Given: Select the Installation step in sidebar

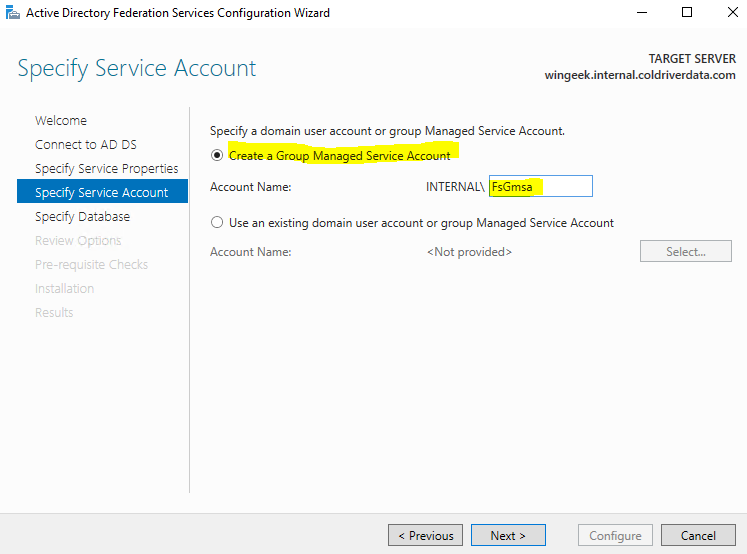Looking at the screenshot, I should point(64,288).
